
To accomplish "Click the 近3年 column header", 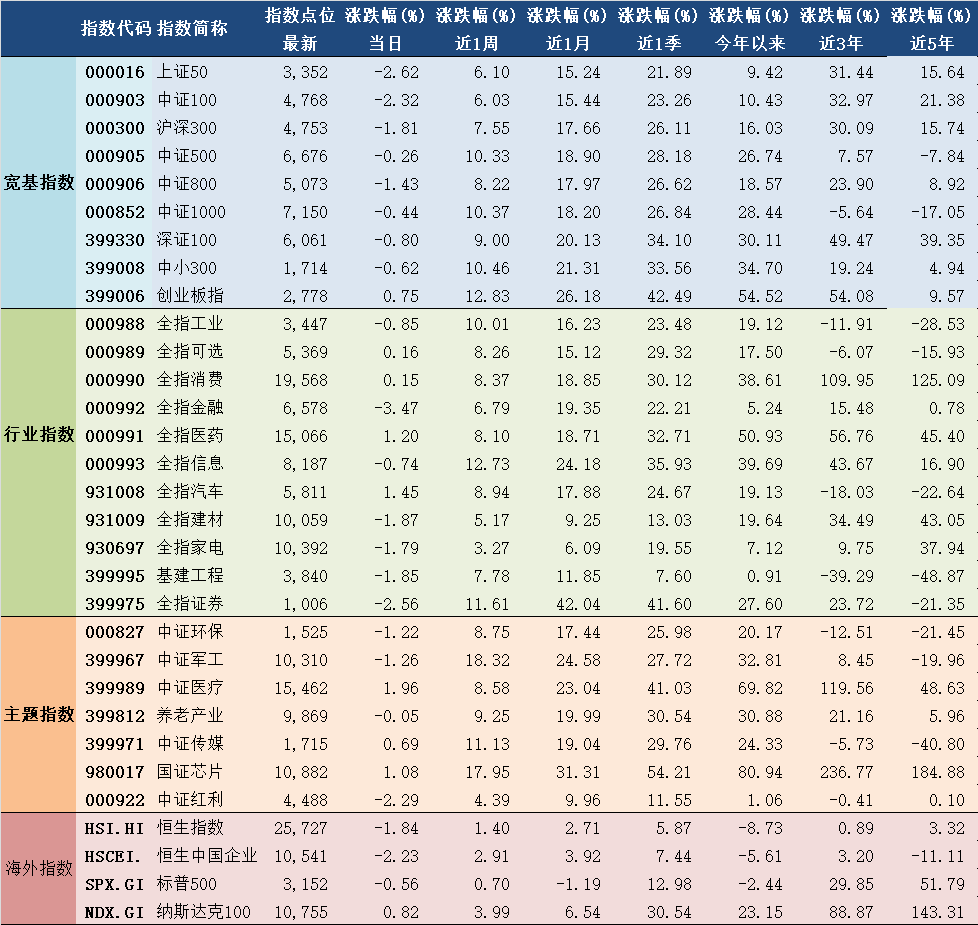I will point(841,44).
